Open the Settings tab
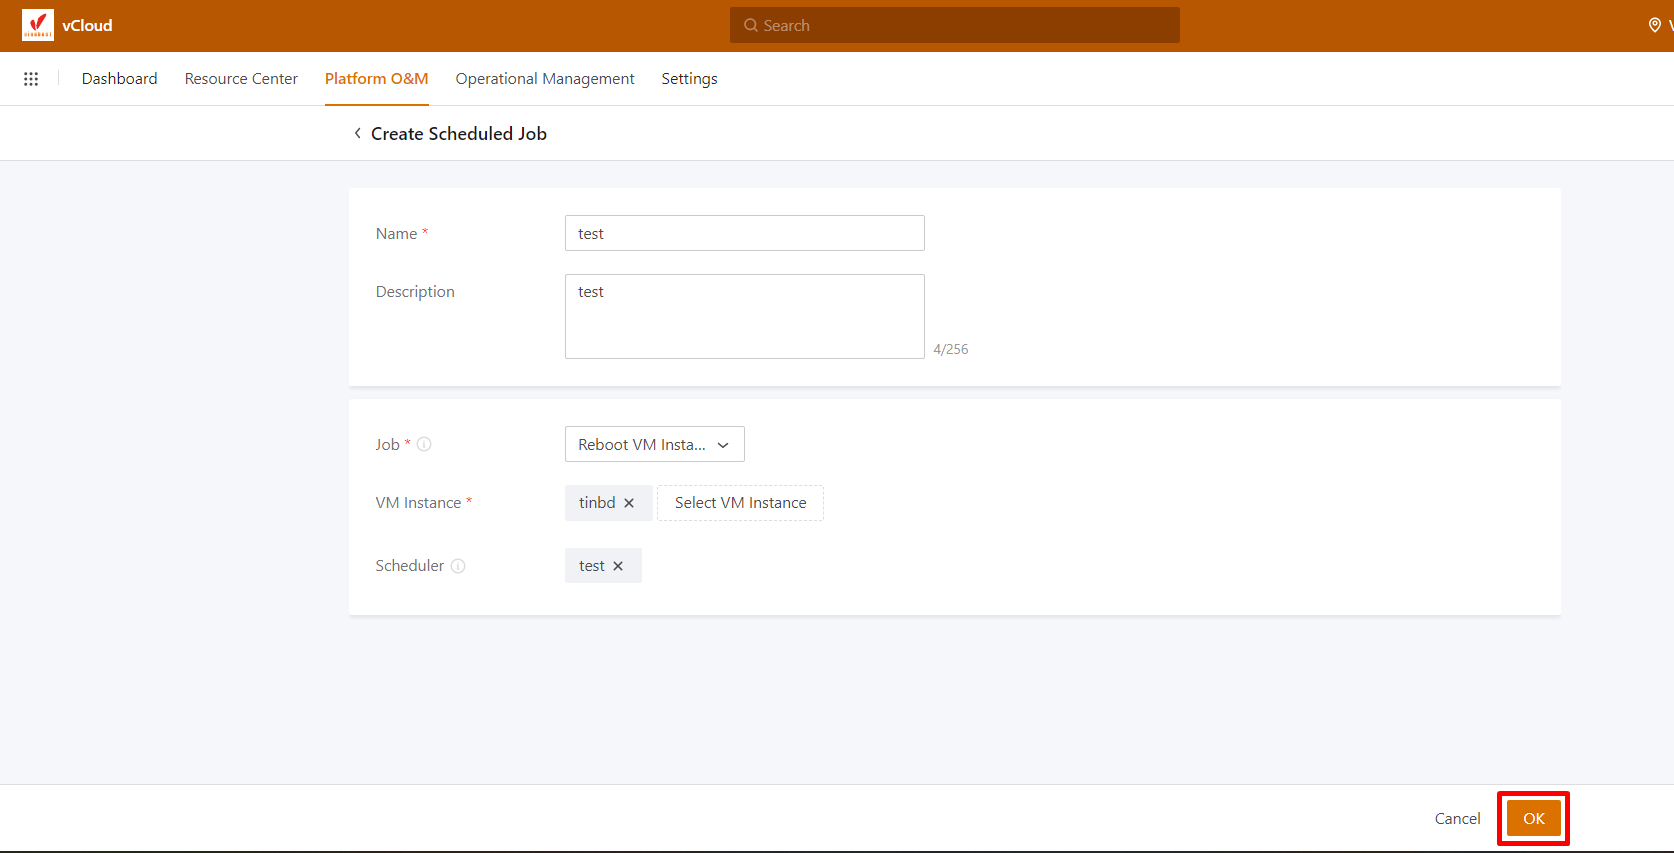Screen dimensions: 1674x853 tap(689, 79)
